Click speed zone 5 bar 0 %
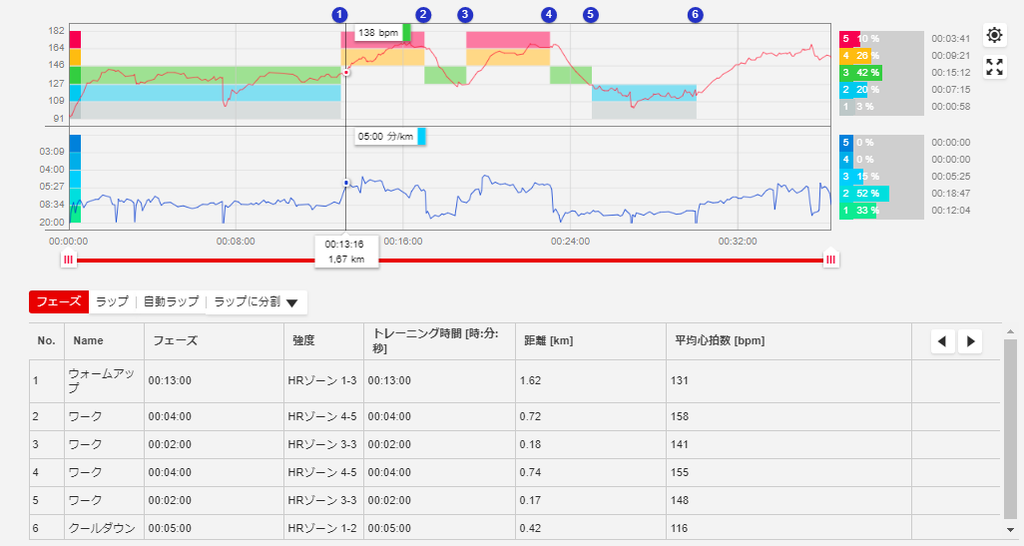The width and height of the screenshot is (1024, 546). (881, 142)
